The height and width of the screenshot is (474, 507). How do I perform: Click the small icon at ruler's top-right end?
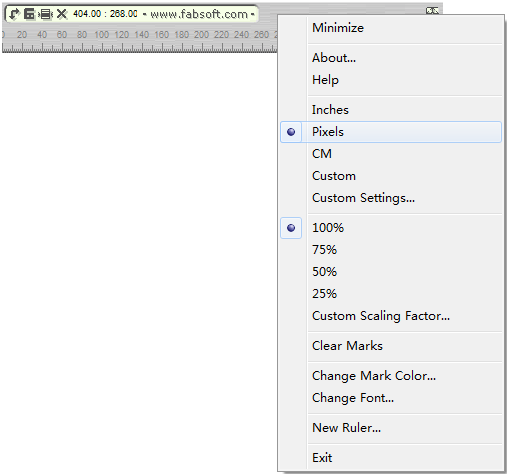coord(432,11)
